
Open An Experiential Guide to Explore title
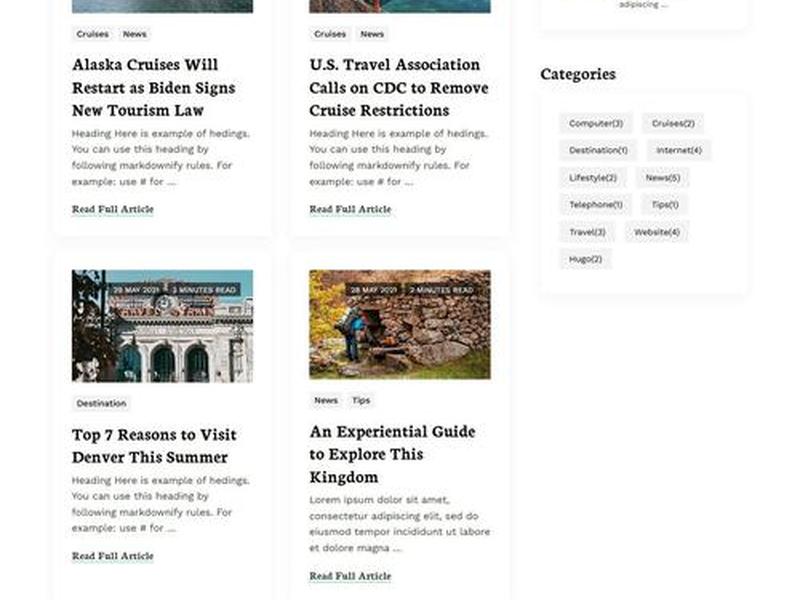pyautogui.click(x=392, y=454)
